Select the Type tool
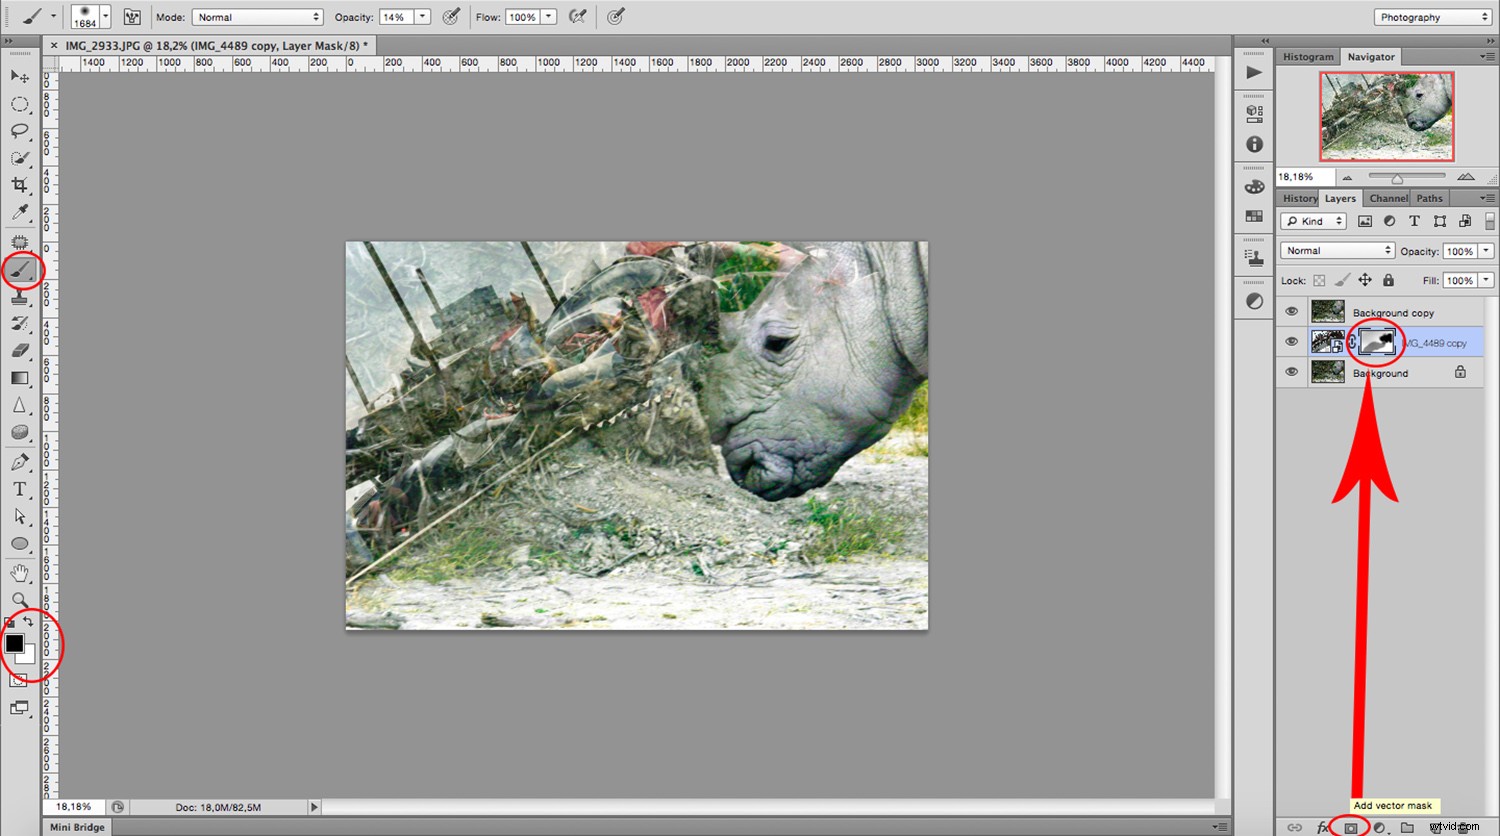The image size is (1500, 836). (x=18, y=489)
